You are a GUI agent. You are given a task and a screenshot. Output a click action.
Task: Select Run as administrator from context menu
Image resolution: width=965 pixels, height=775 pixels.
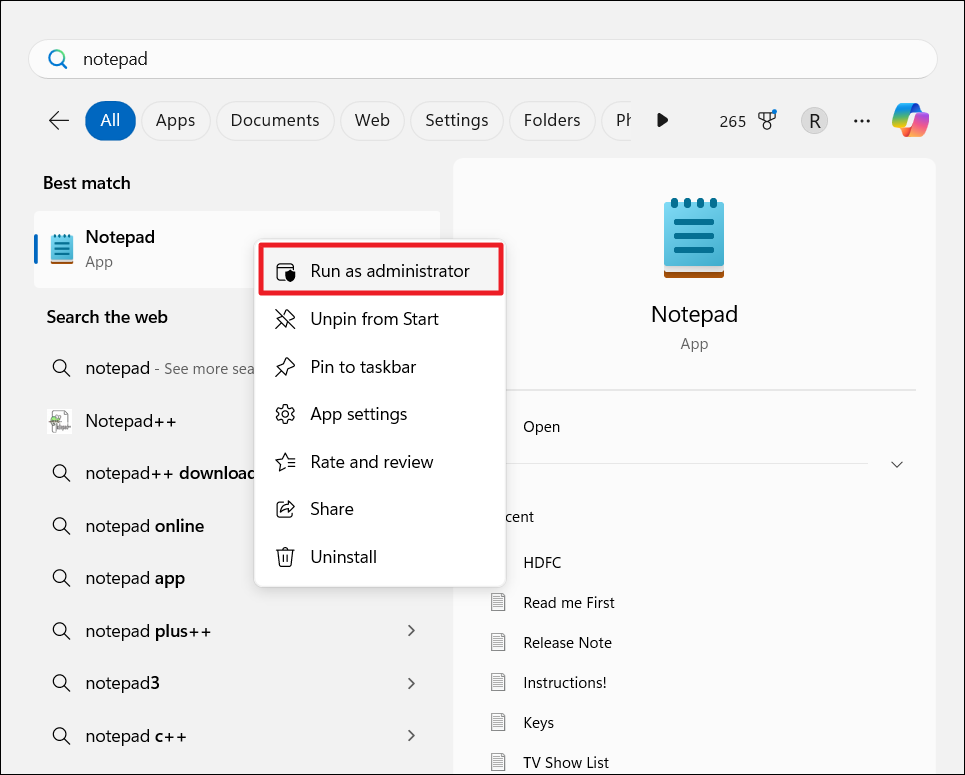coord(389,271)
